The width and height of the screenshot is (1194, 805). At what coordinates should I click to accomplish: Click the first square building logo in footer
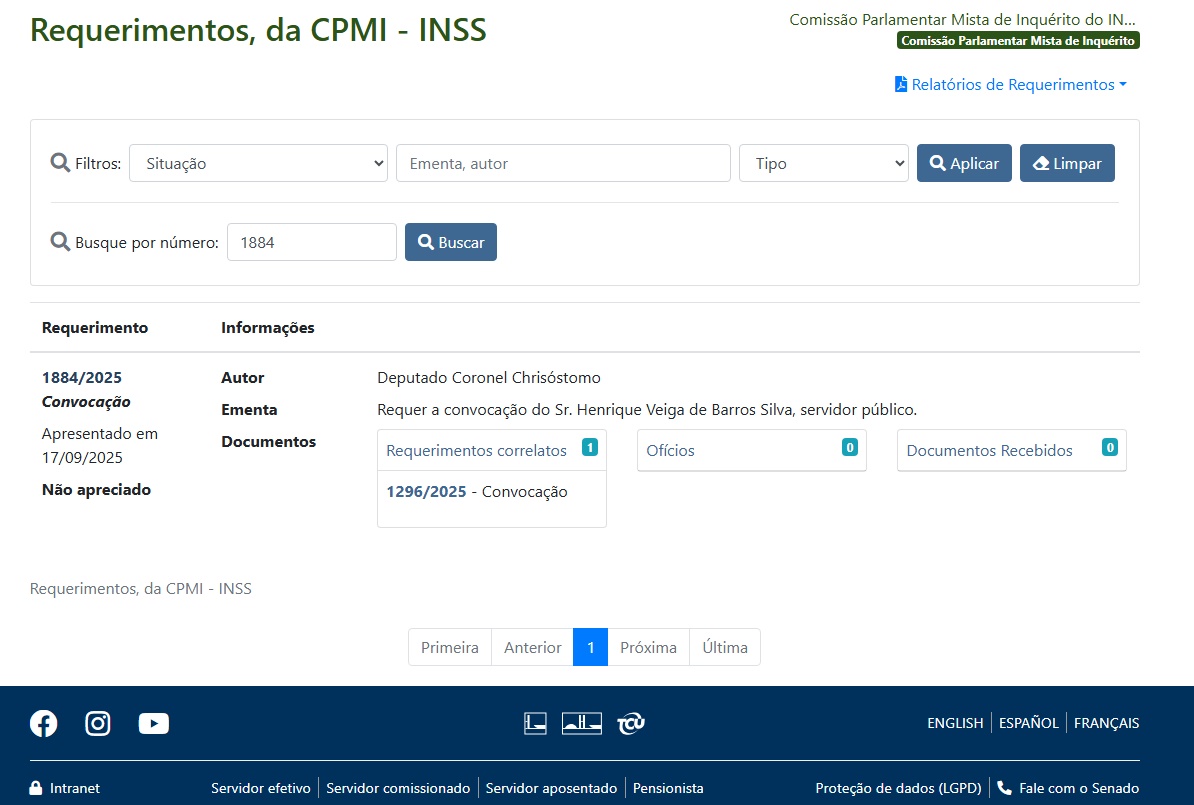[535, 723]
